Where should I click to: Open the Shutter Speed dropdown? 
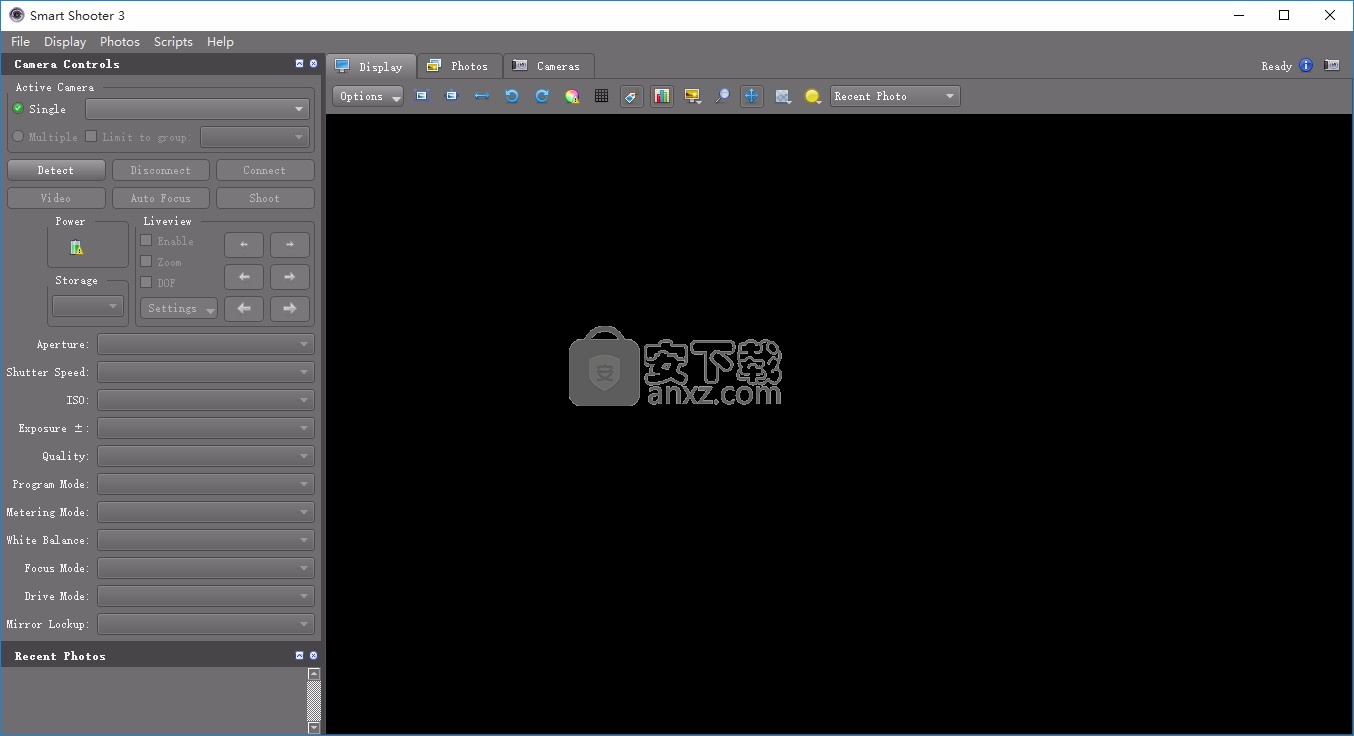point(206,372)
